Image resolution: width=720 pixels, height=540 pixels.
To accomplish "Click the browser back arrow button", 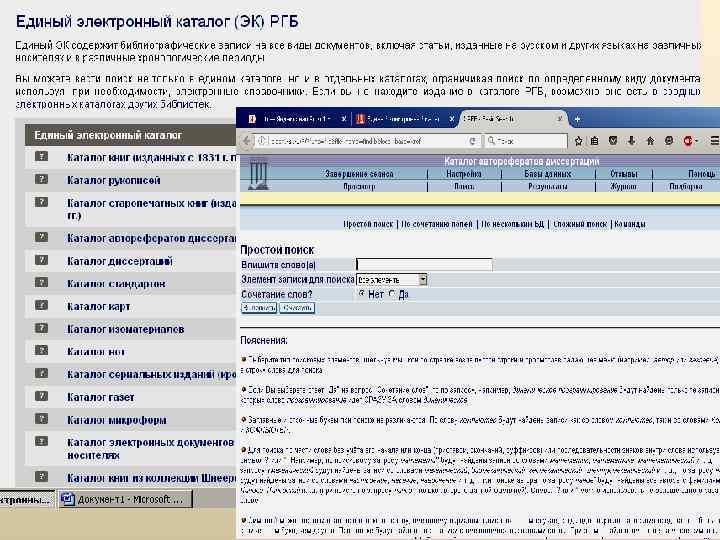I will 246,141.
